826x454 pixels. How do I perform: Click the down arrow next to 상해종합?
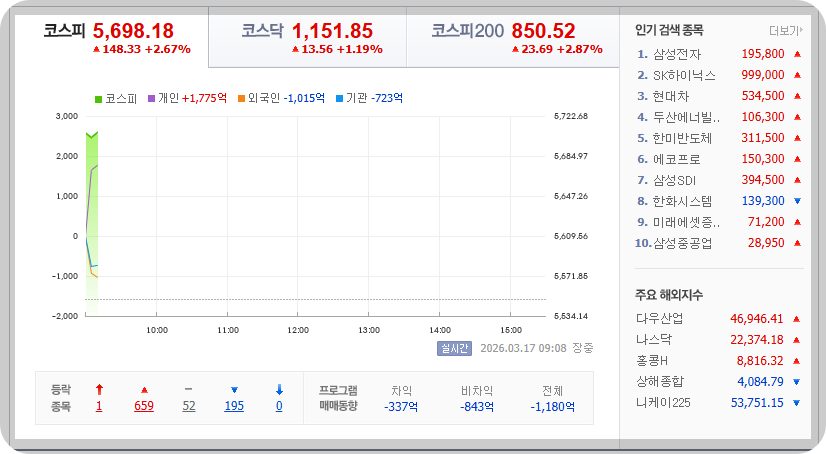796,382
